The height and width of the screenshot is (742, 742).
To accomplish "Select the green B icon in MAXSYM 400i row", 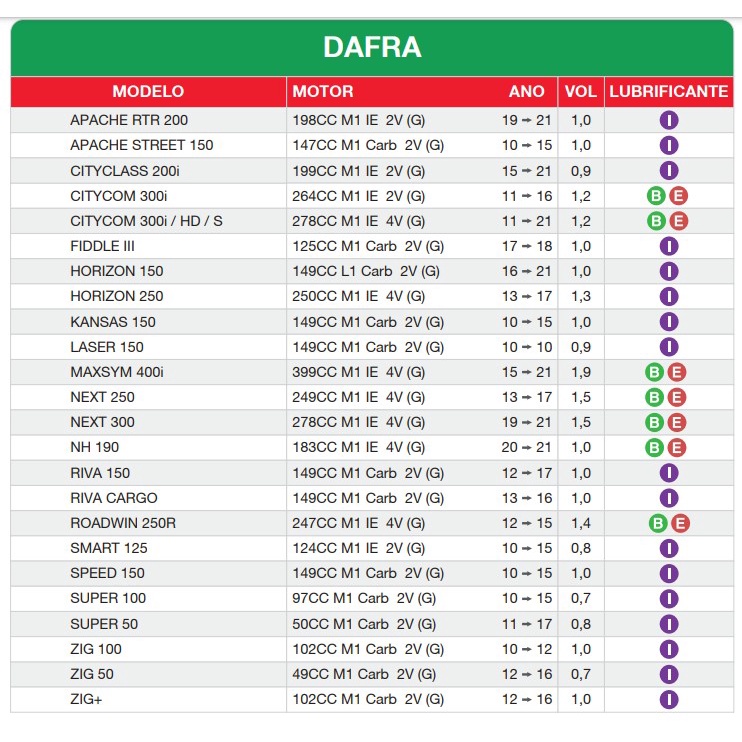I will point(656,372).
